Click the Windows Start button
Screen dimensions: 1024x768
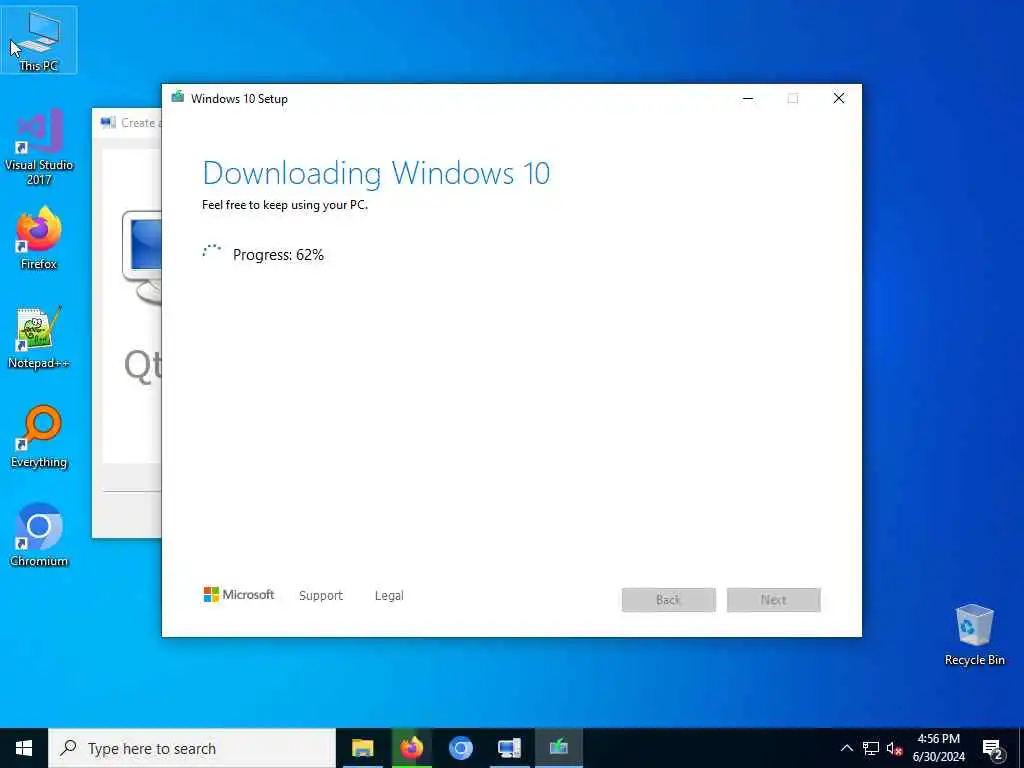(24, 748)
